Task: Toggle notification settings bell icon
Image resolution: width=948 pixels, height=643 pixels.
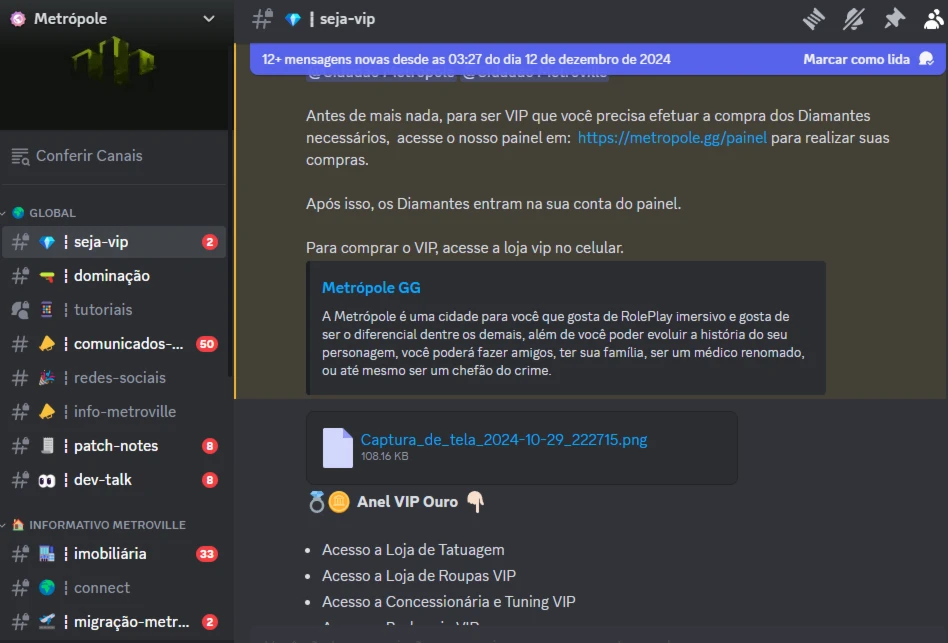Action: tap(854, 19)
